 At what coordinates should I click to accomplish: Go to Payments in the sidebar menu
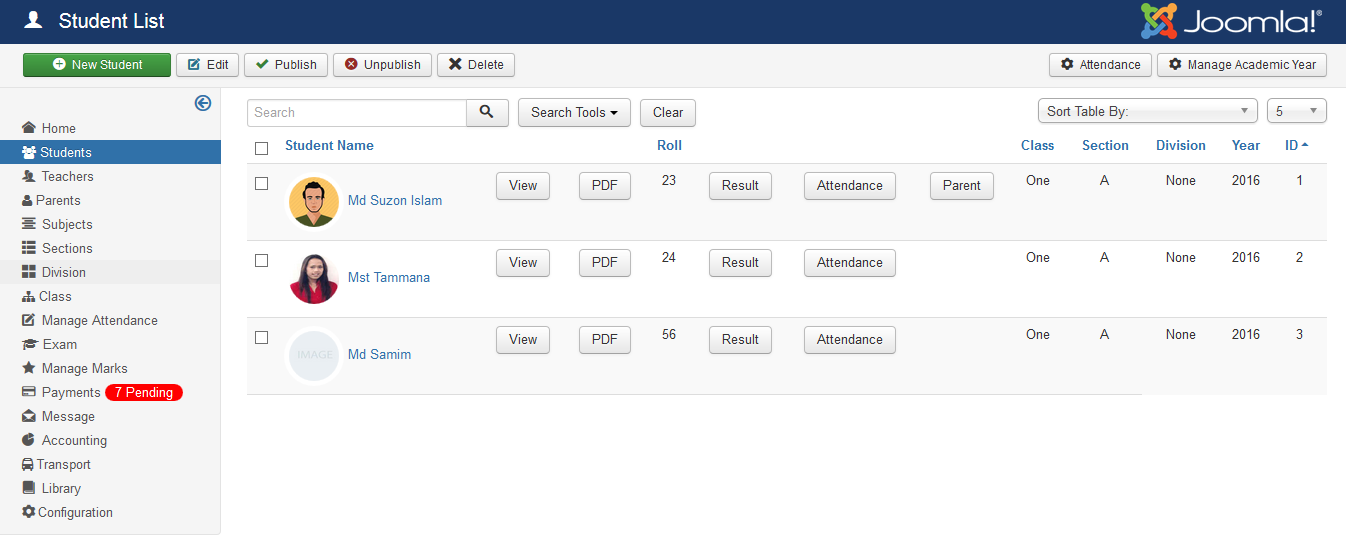click(71, 392)
